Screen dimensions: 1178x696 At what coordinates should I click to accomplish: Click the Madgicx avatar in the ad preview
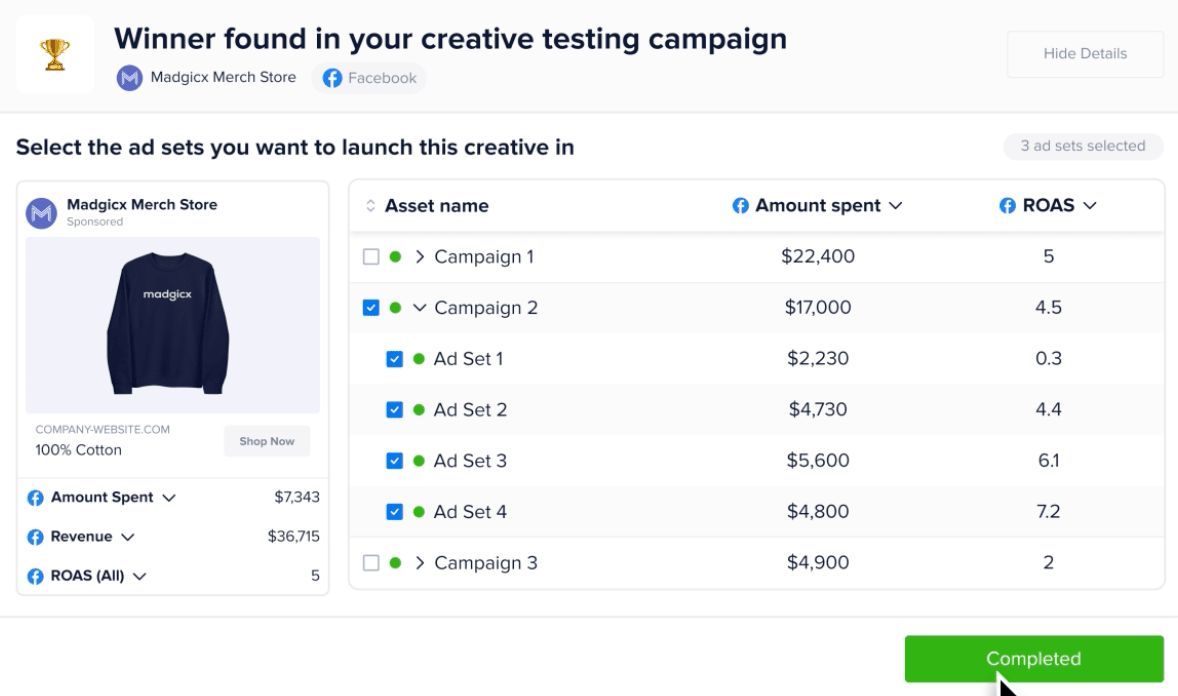pyautogui.click(x=41, y=212)
